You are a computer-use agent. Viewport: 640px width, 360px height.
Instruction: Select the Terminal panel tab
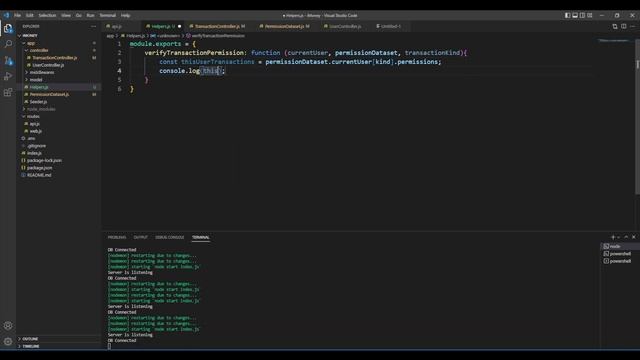tap(200, 237)
